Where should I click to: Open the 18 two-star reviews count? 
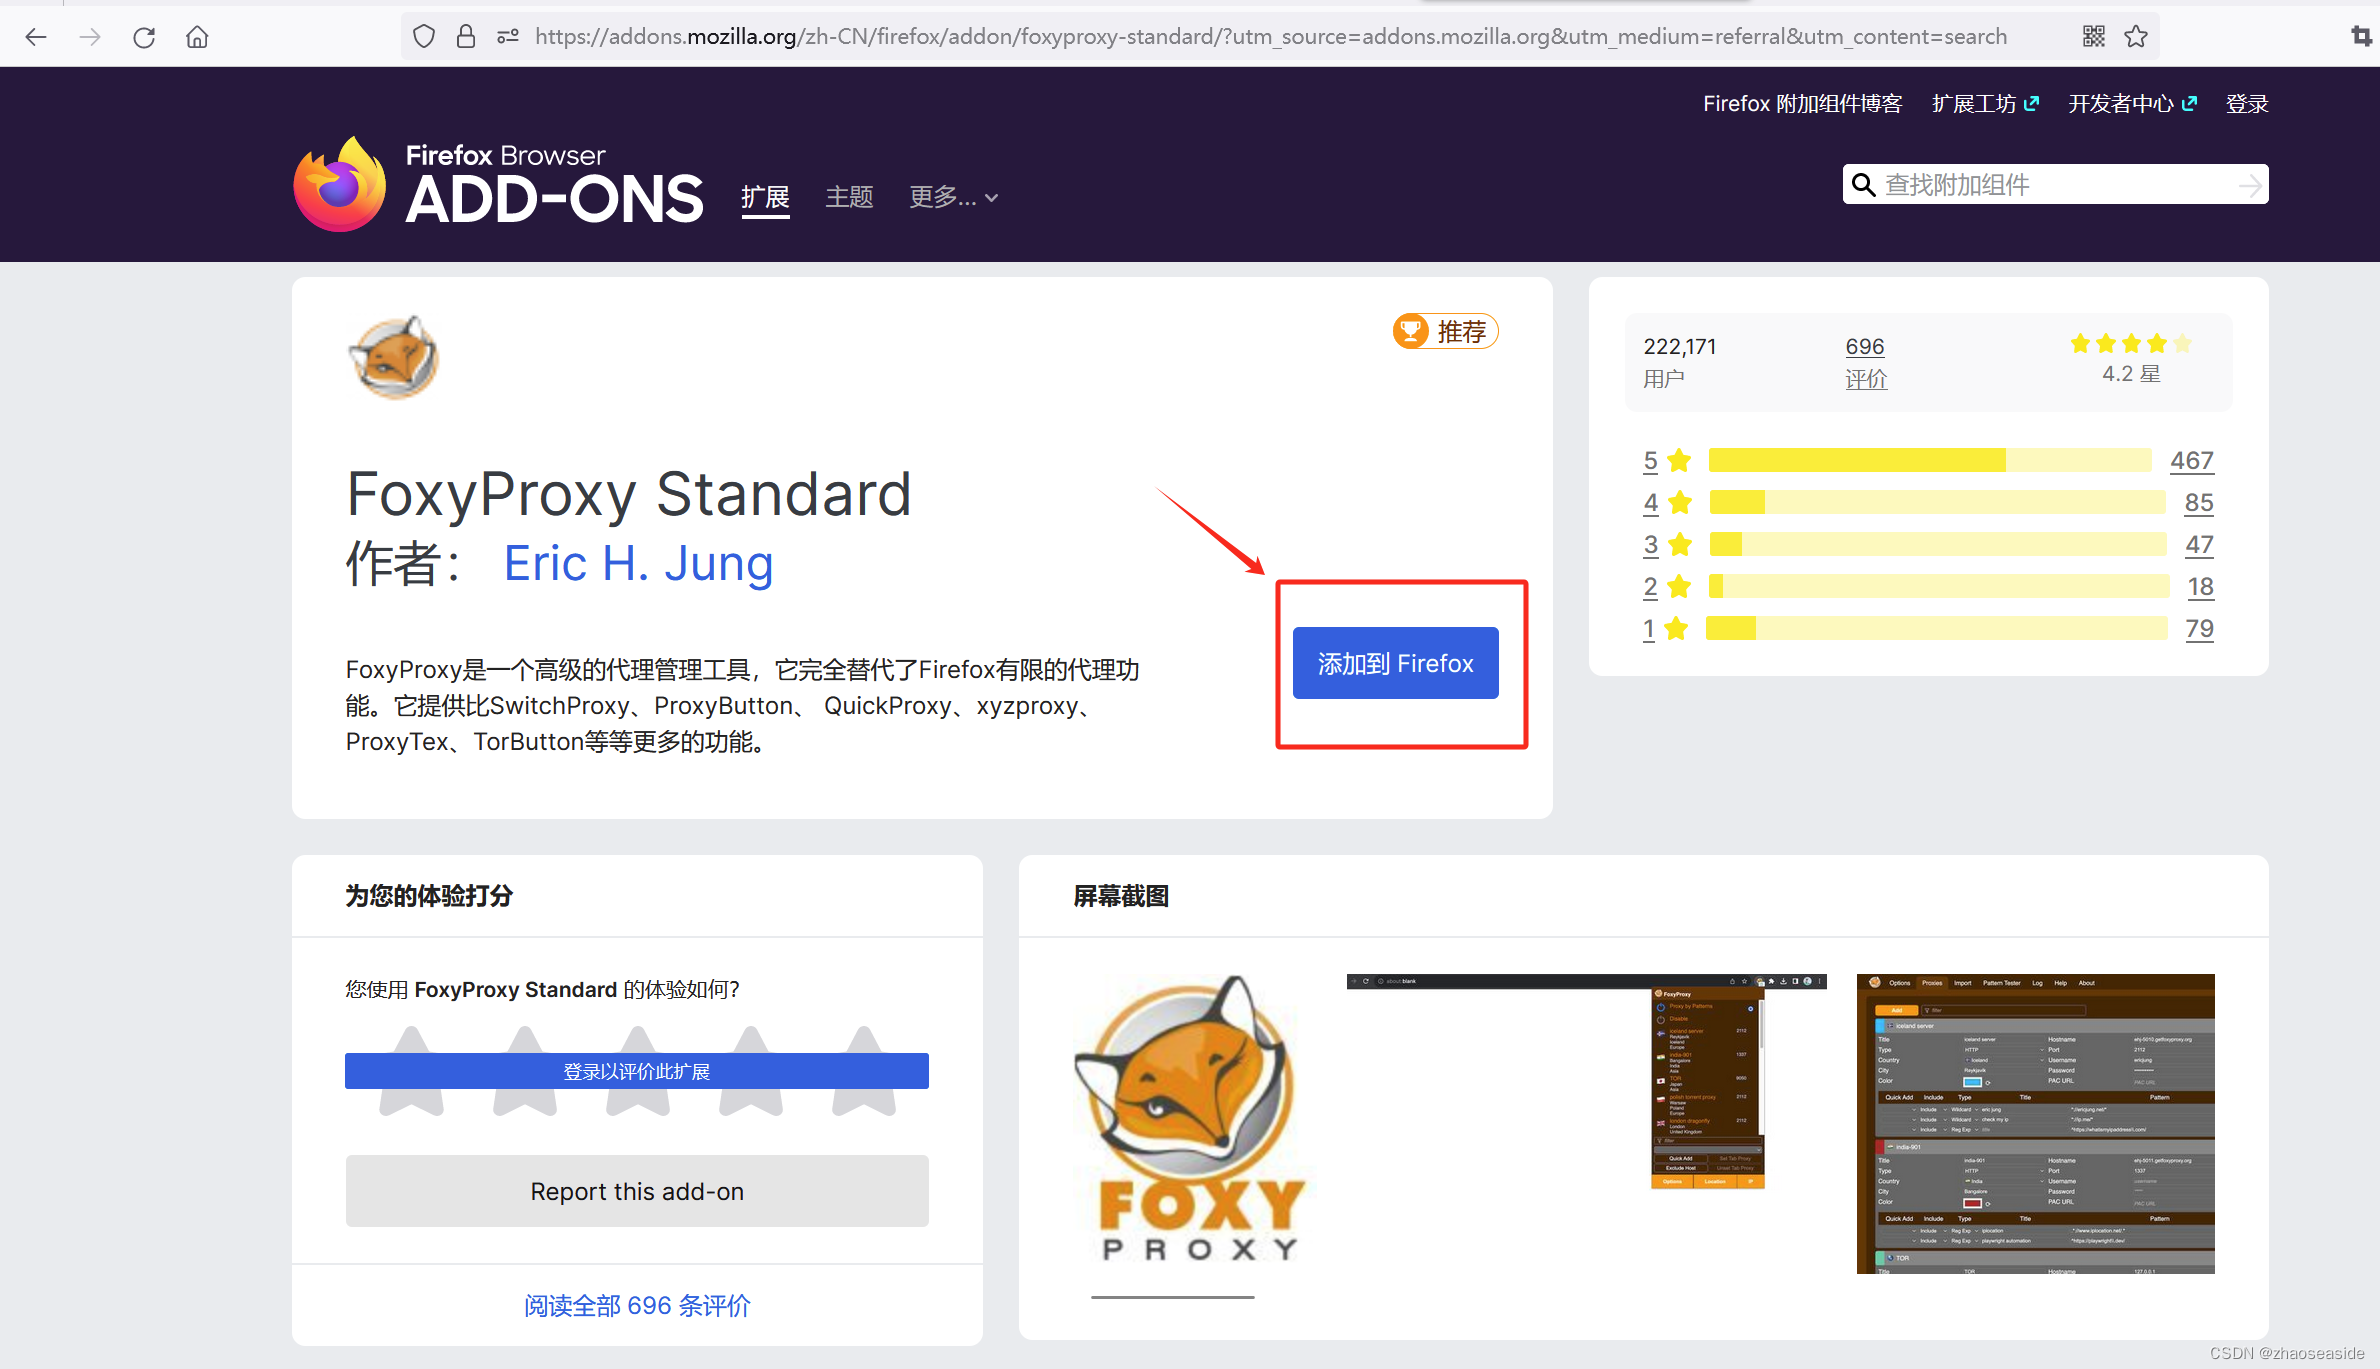pyautogui.click(x=2200, y=586)
